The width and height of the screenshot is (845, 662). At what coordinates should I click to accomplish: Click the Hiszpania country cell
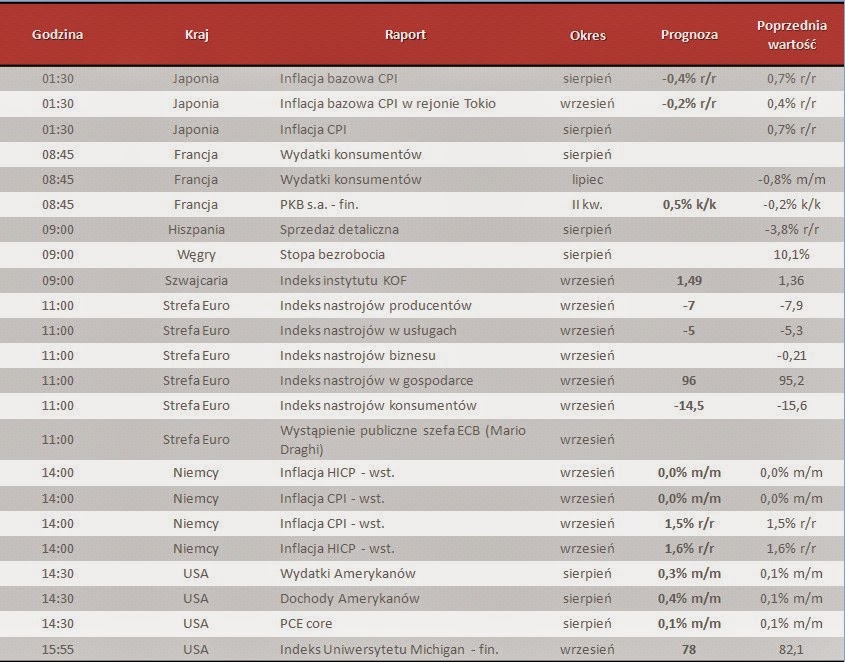[196, 230]
